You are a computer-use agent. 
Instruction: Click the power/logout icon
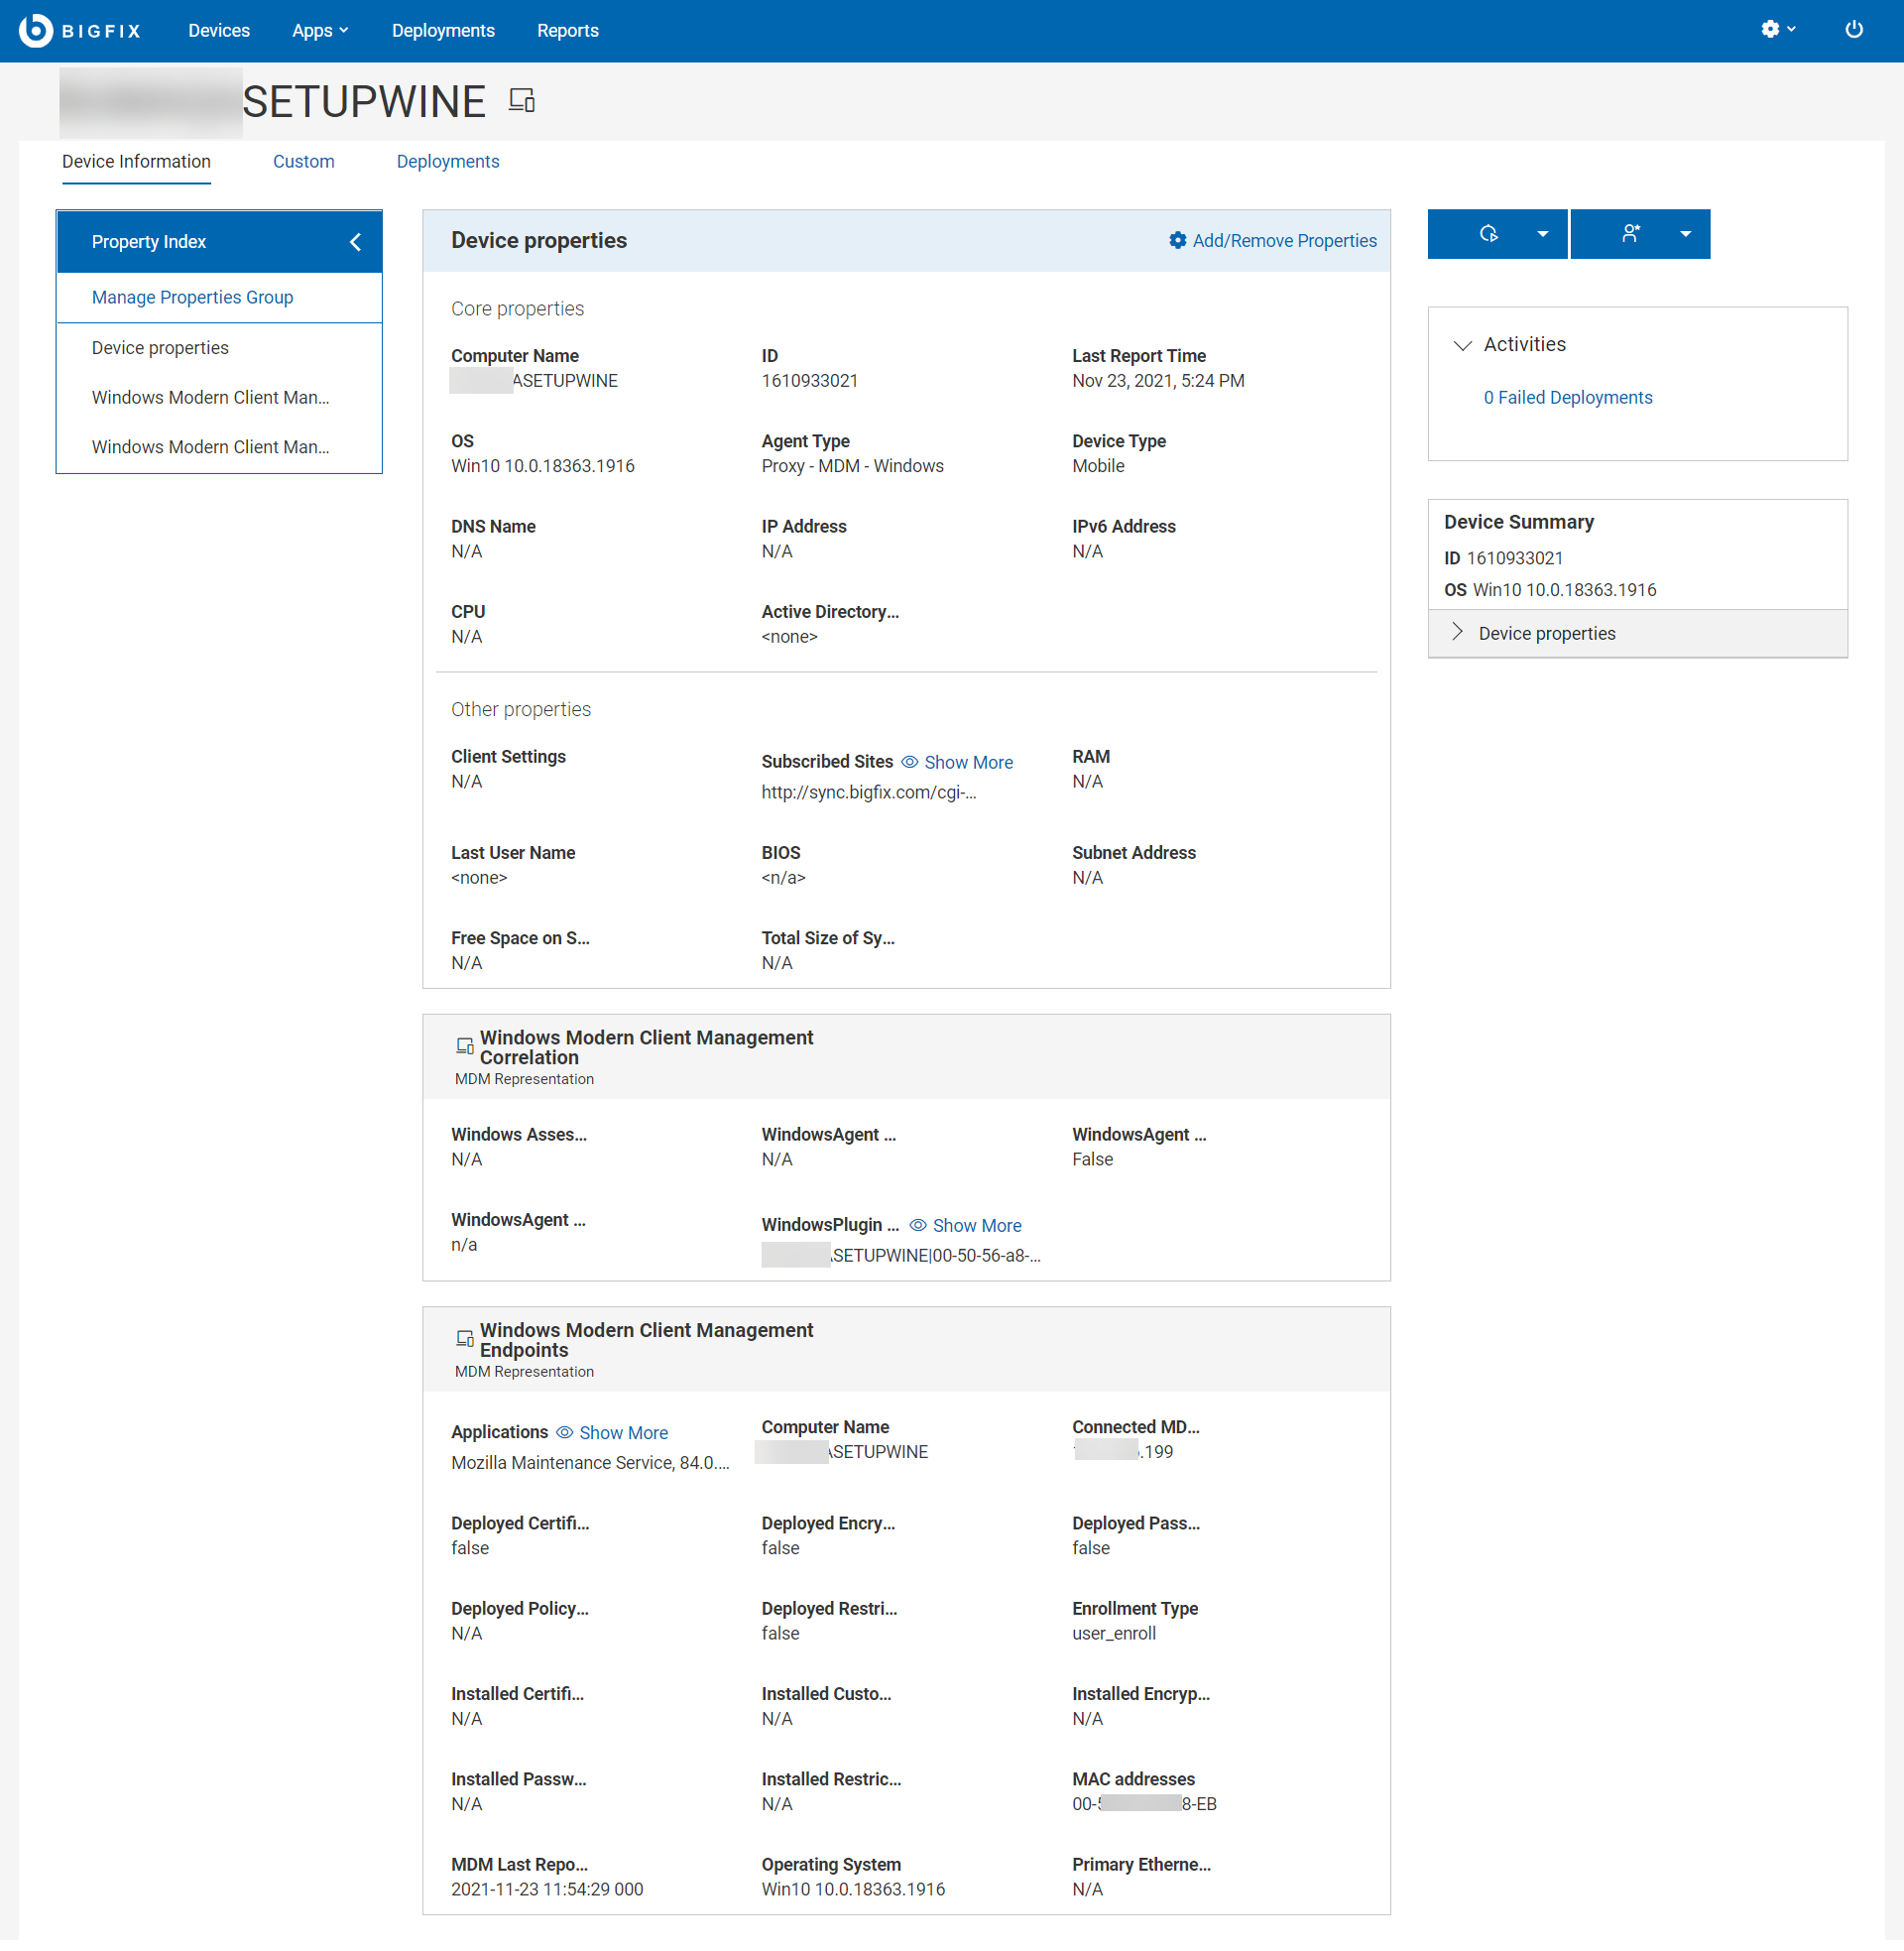(x=1853, y=30)
